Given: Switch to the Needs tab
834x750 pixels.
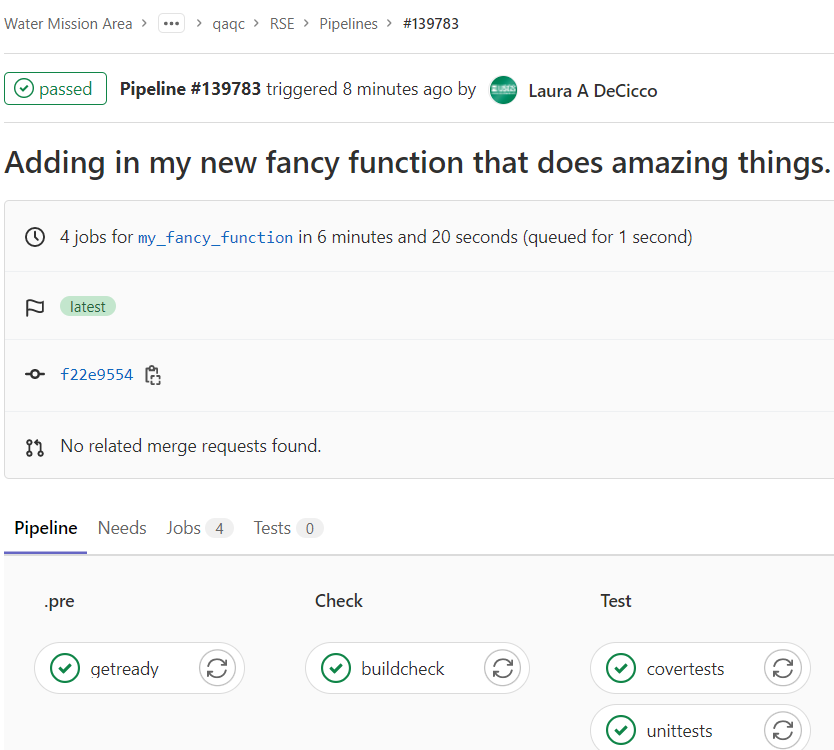Looking at the screenshot, I should [122, 528].
